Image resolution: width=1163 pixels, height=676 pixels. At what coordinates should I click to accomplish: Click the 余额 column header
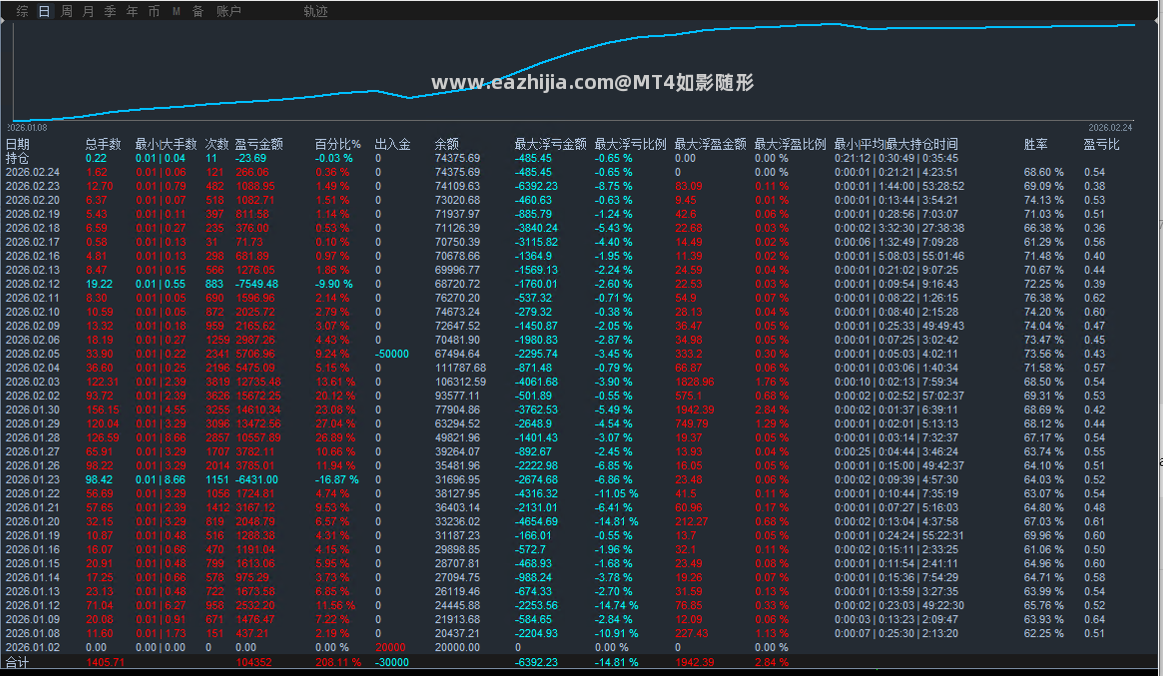447,144
